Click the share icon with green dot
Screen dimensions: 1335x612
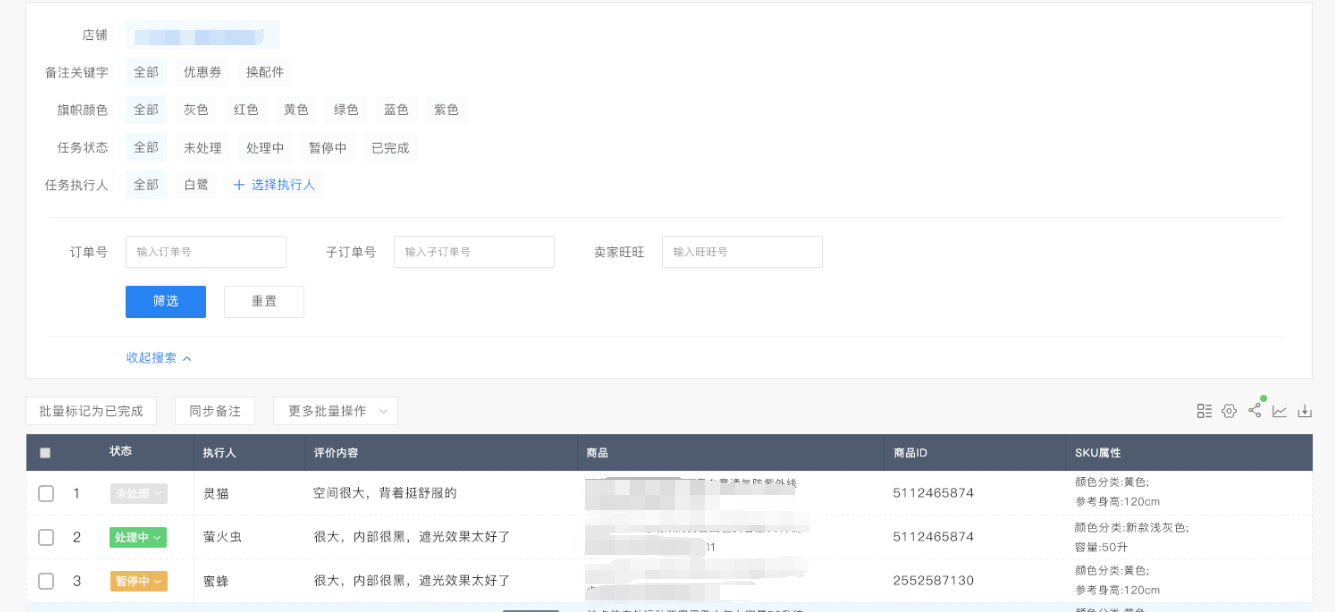1254,411
